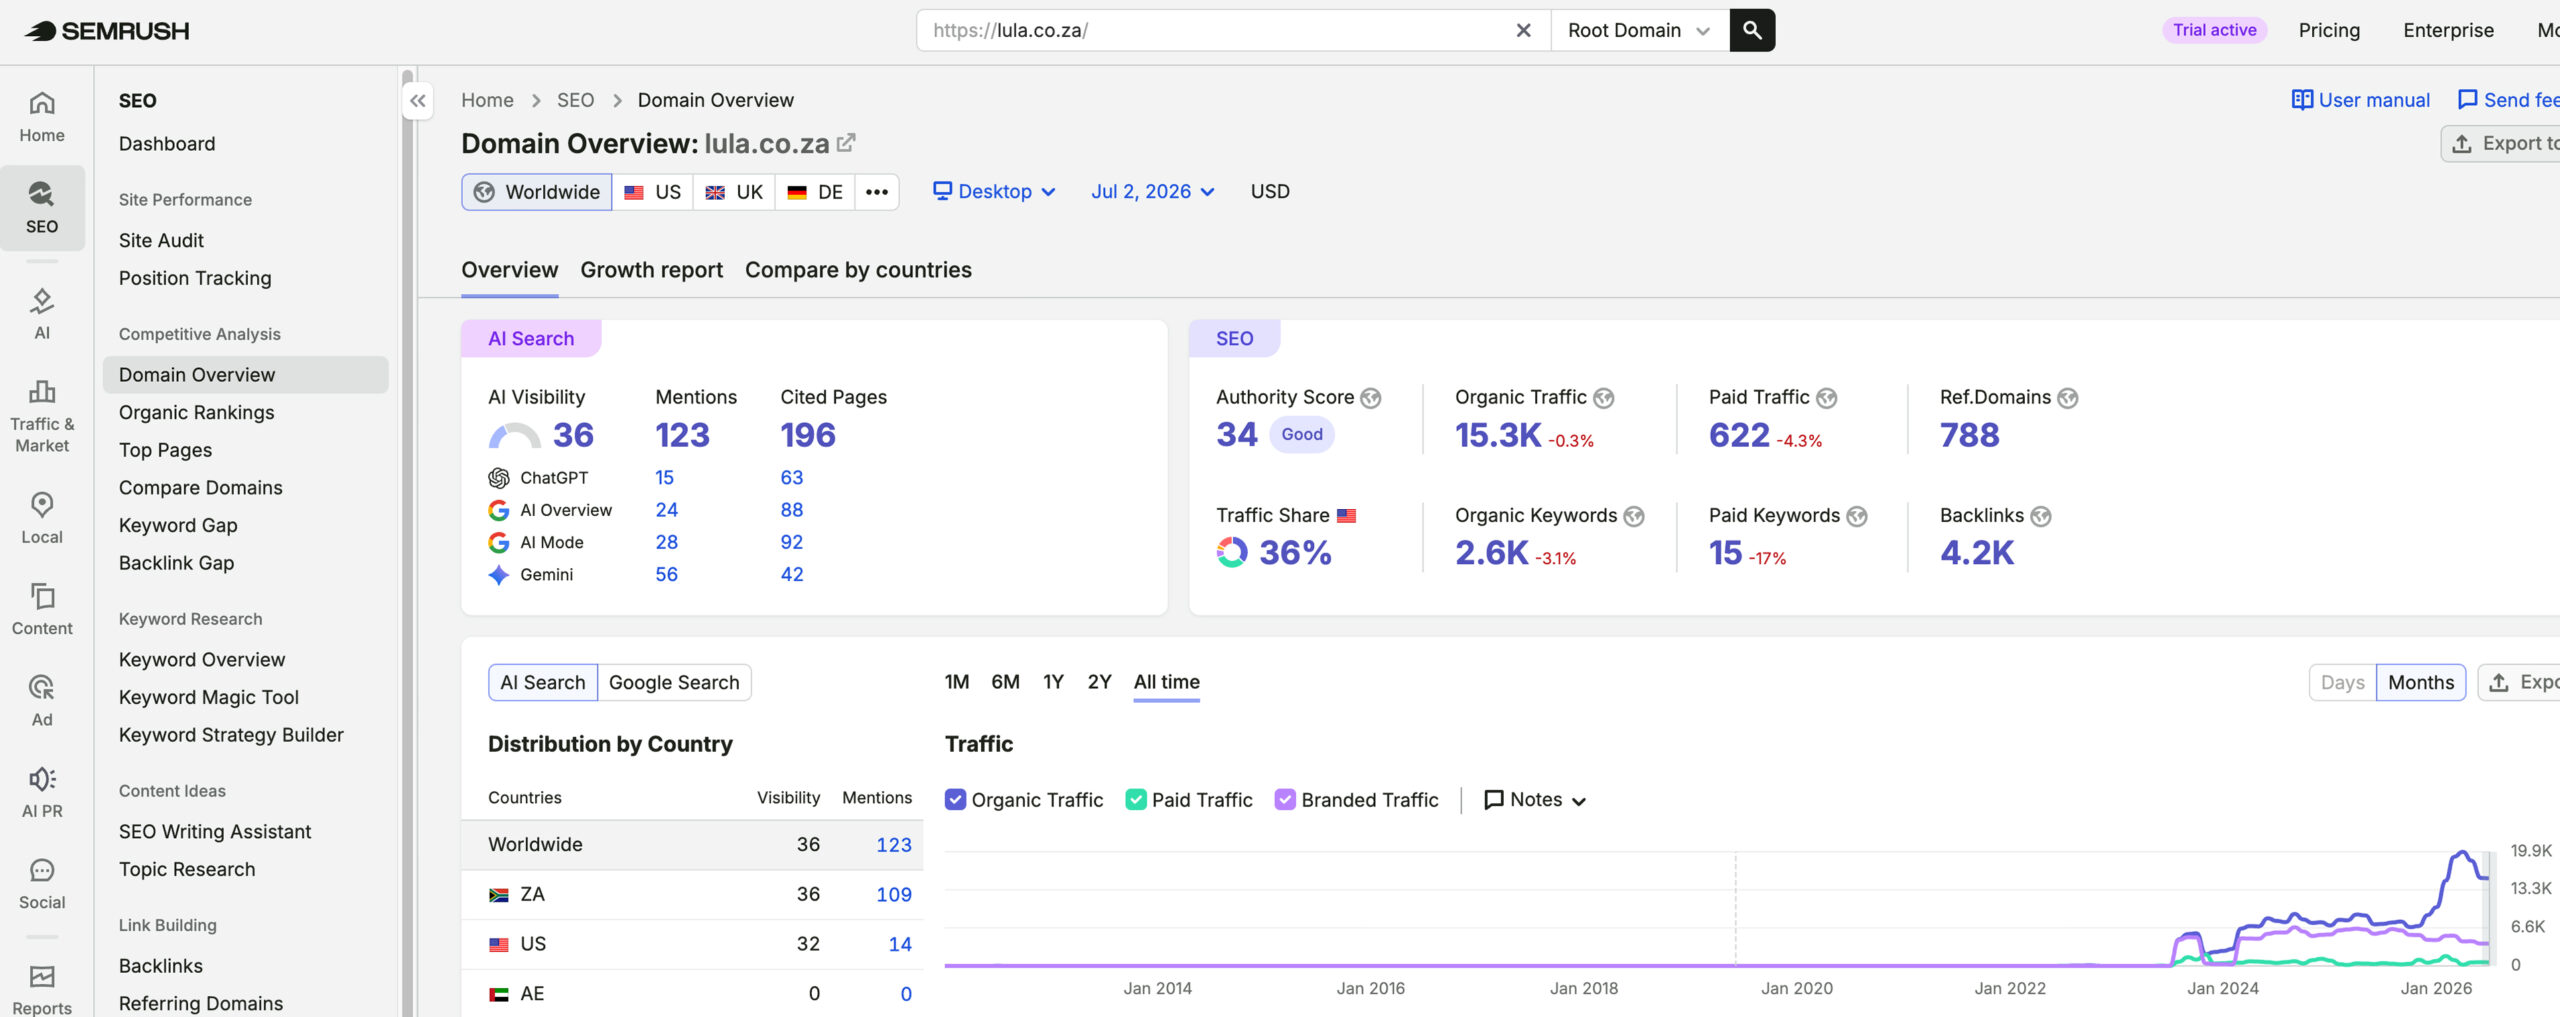Screen dimensions: 2560x1017
Task: Open Keyword Magic Tool in sidebar
Action: 208,697
